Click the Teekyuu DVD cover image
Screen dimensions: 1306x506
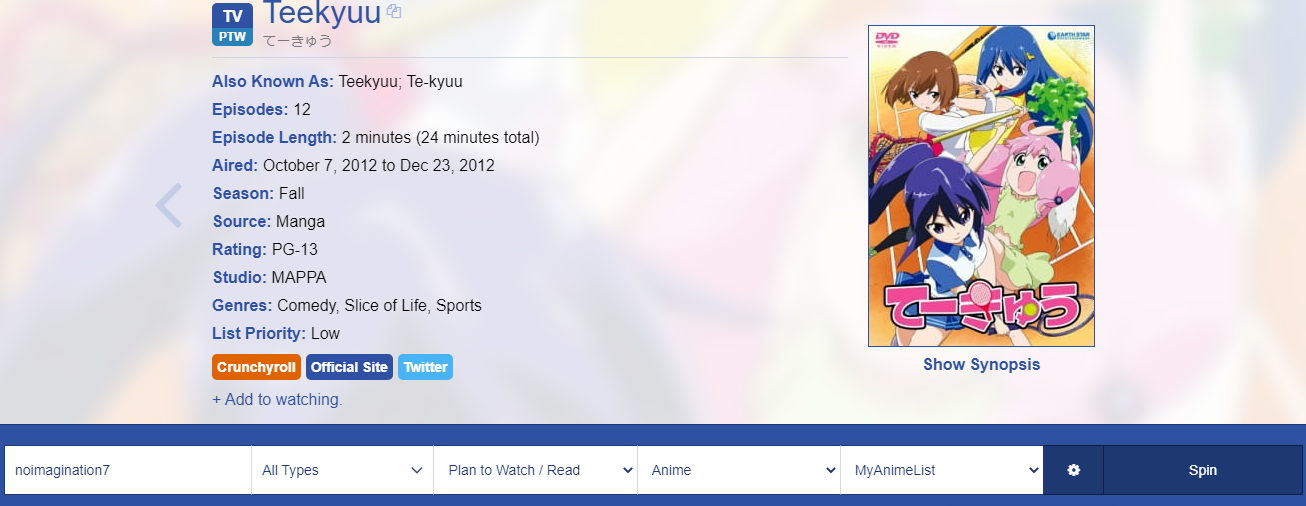pos(981,186)
